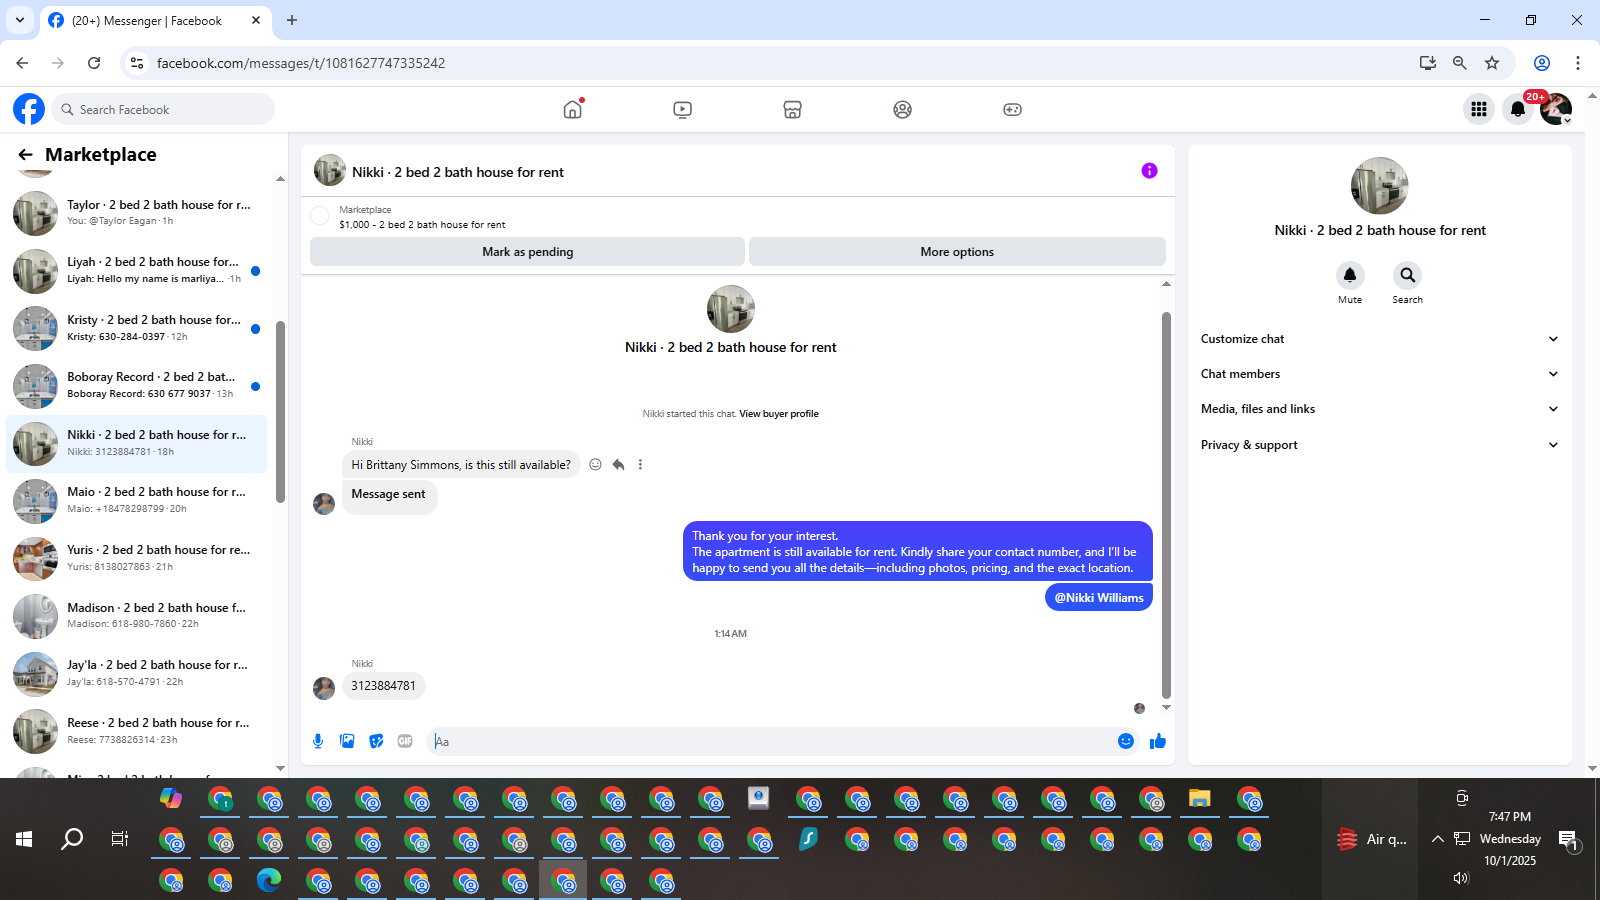Go back from Marketplace chats list
The image size is (1600, 900).
(x=25, y=155)
